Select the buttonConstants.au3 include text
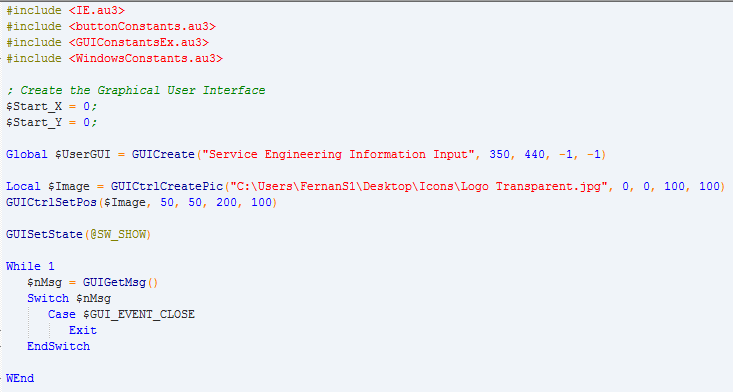Screen dimensions: 733x392 click(x=142, y=26)
